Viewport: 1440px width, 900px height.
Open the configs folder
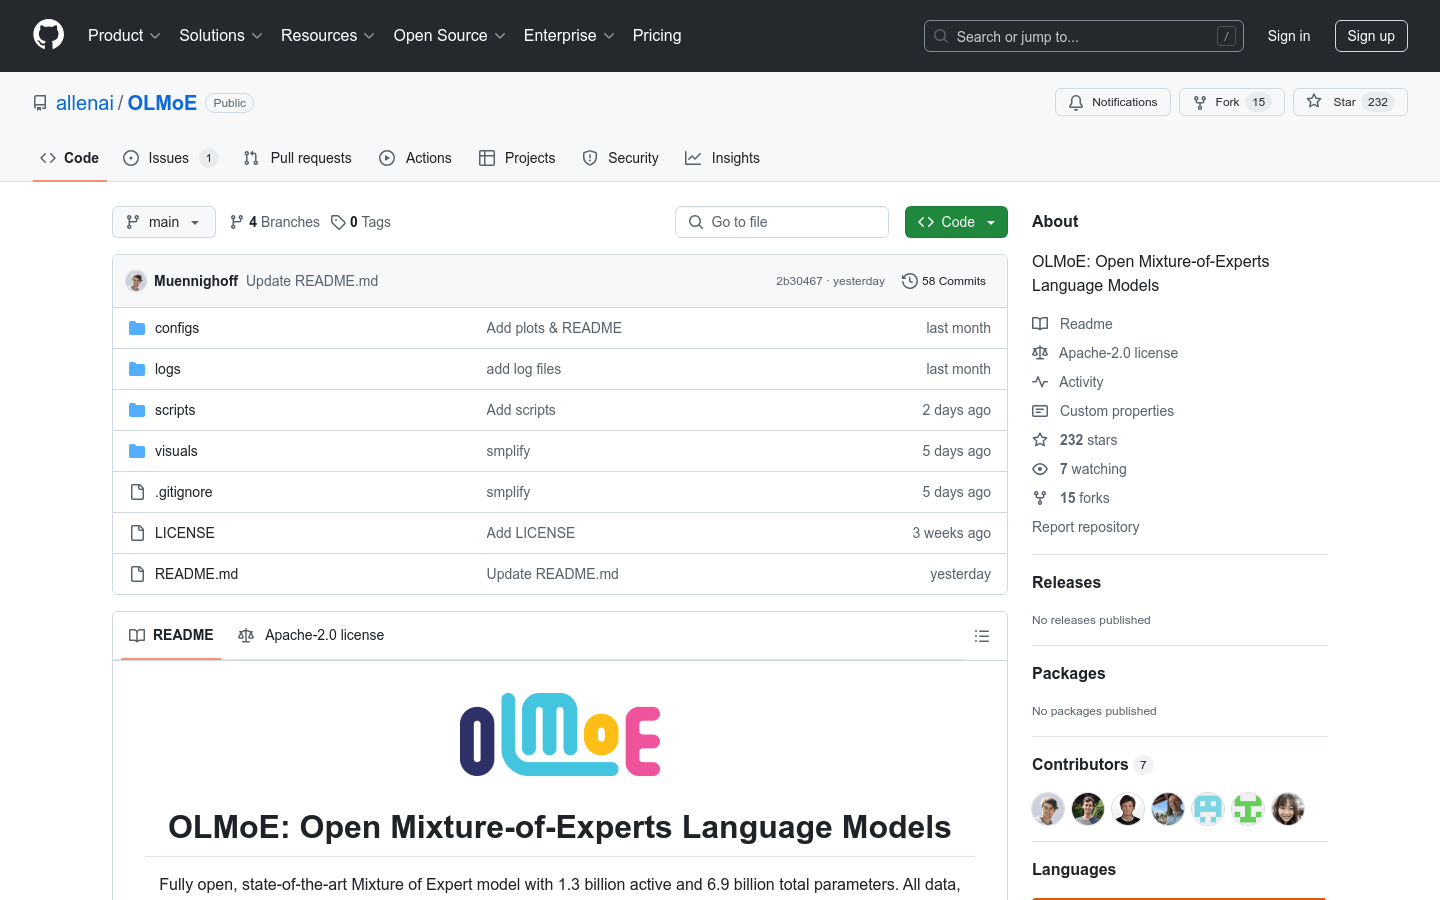pos(177,328)
